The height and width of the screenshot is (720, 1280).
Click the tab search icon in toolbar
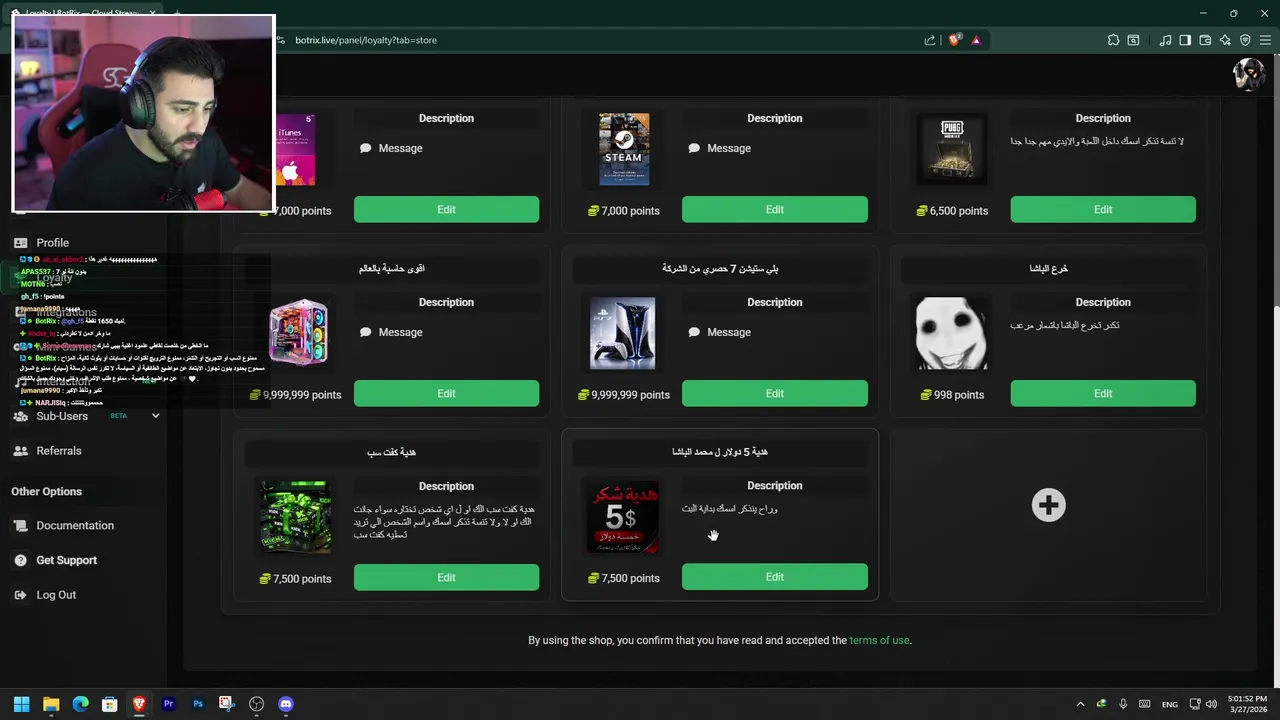click(1133, 40)
